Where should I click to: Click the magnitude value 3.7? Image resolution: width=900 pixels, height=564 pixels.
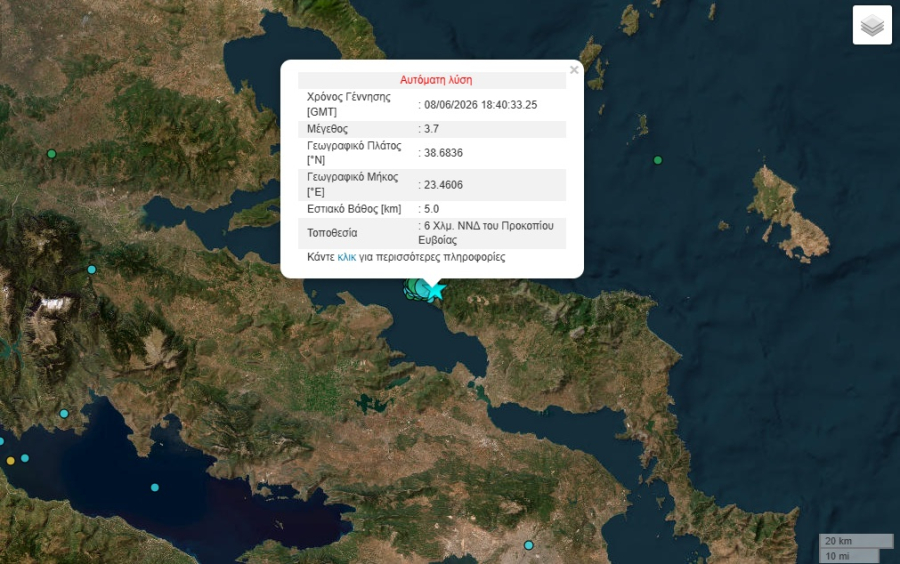coord(431,129)
